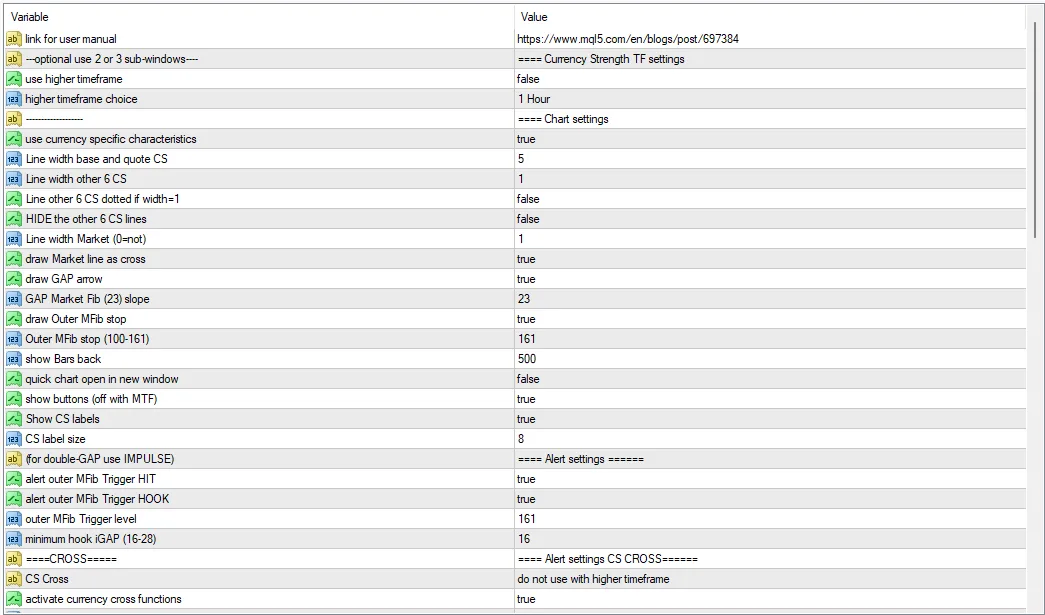Open the 'use currency specific characteristics' value dropdown

click(x=526, y=139)
